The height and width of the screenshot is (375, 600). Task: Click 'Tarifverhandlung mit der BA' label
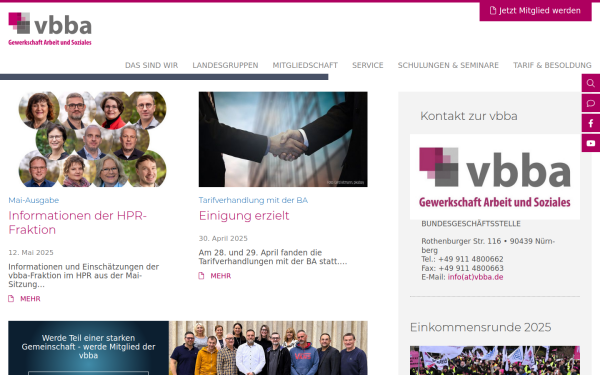click(253, 200)
